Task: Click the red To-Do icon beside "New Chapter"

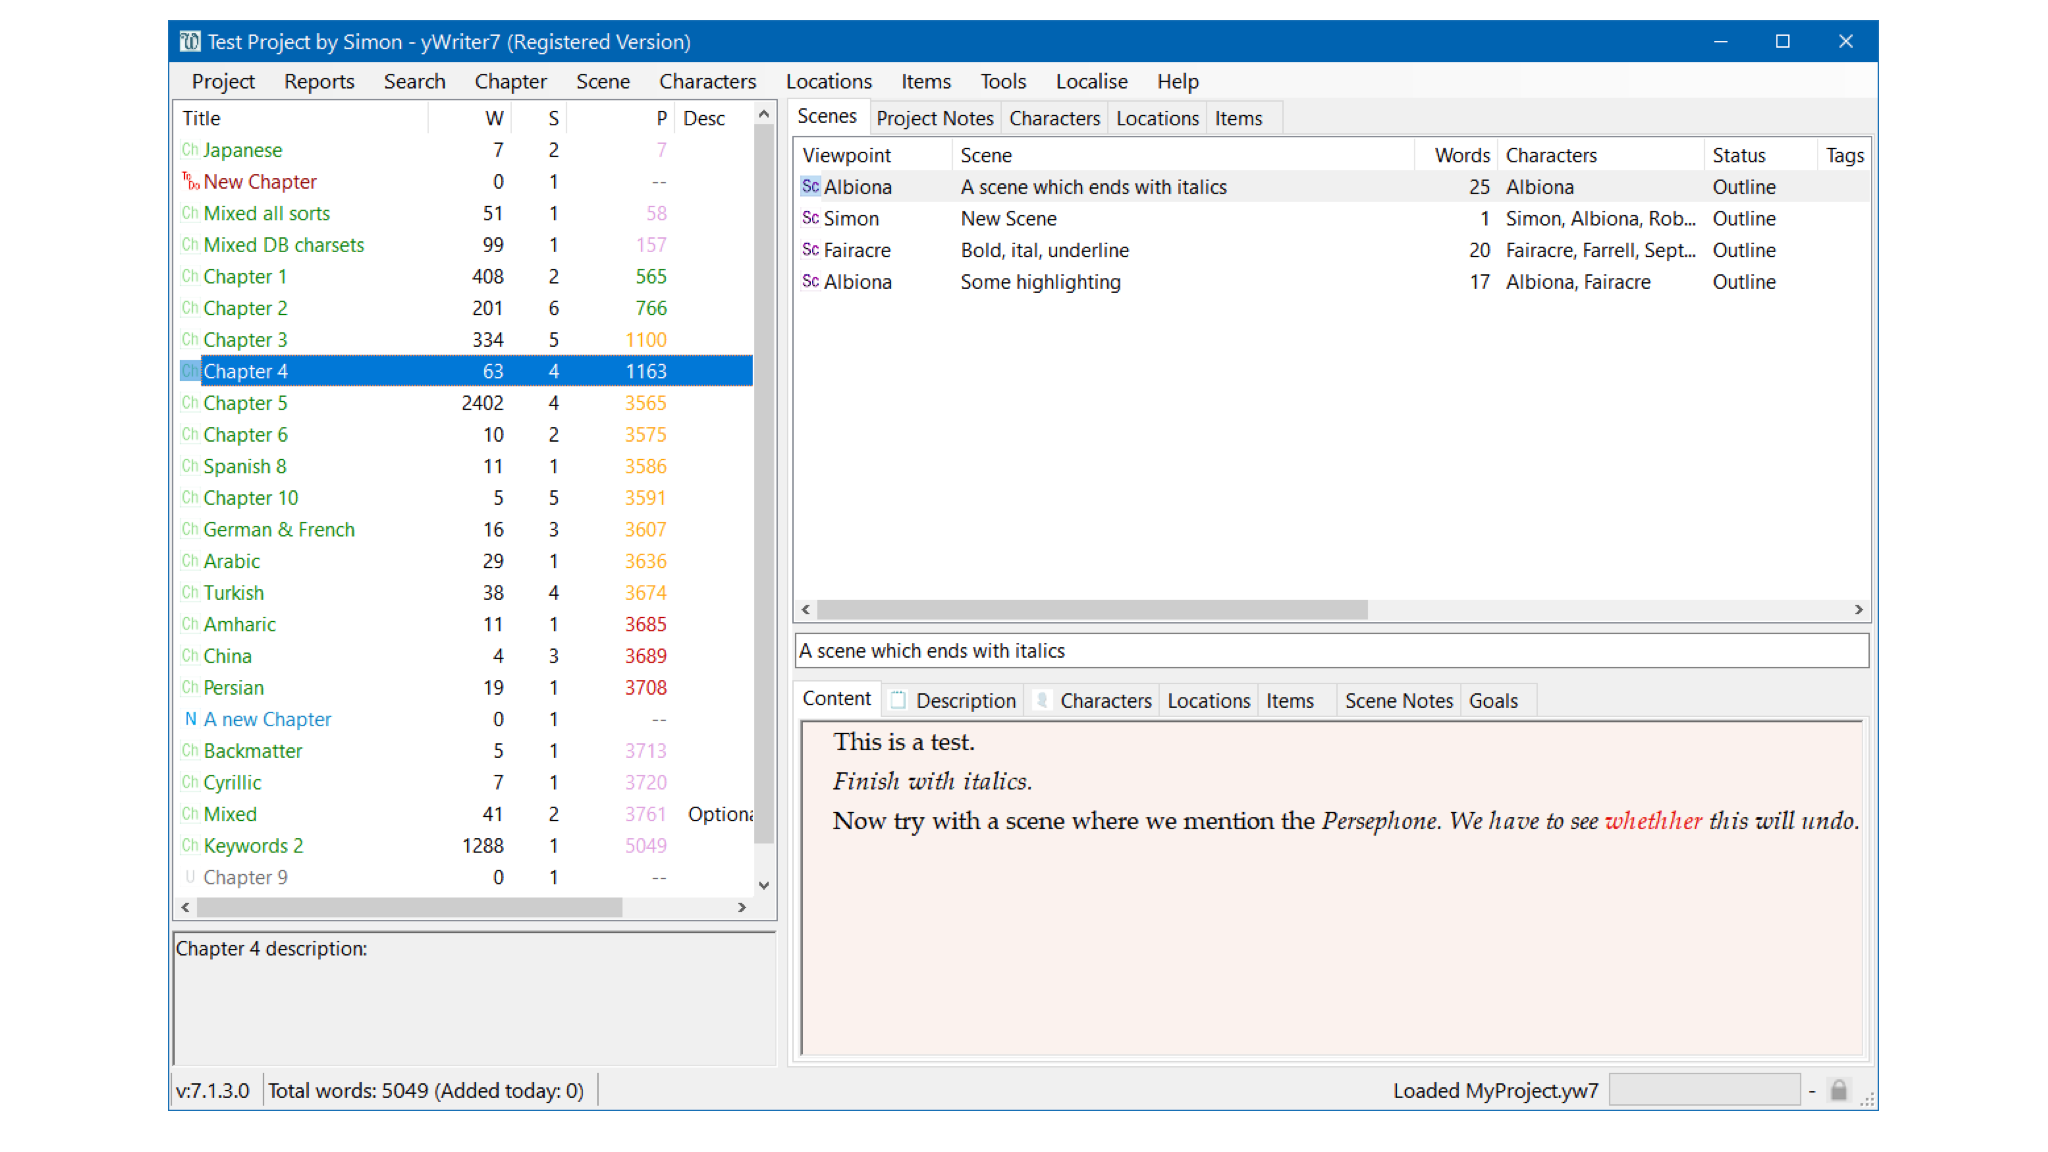Action: click(190, 181)
